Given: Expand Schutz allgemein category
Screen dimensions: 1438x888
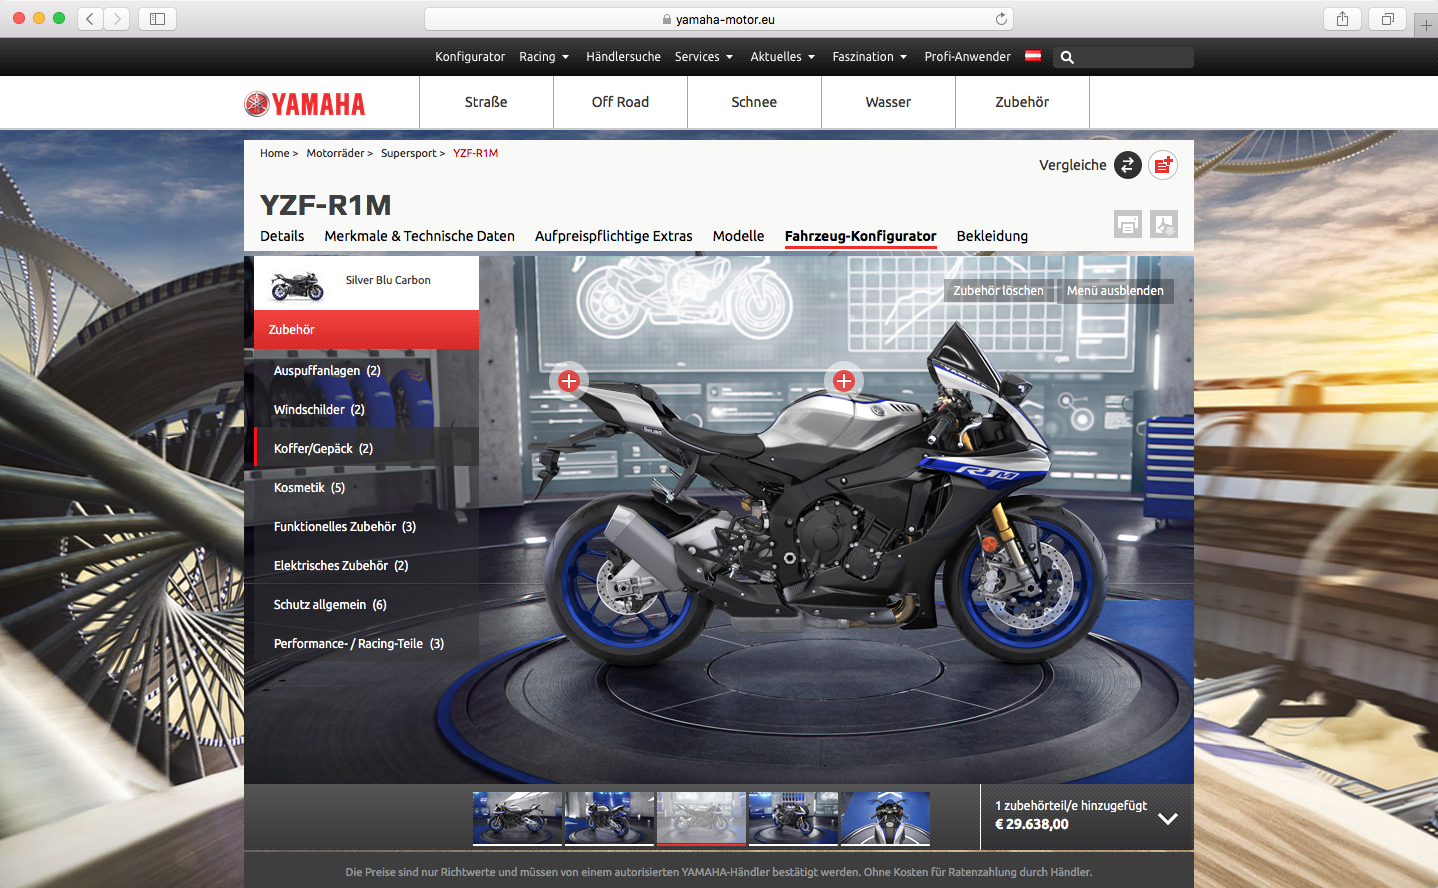Looking at the screenshot, I should click(x=366, y=604).
